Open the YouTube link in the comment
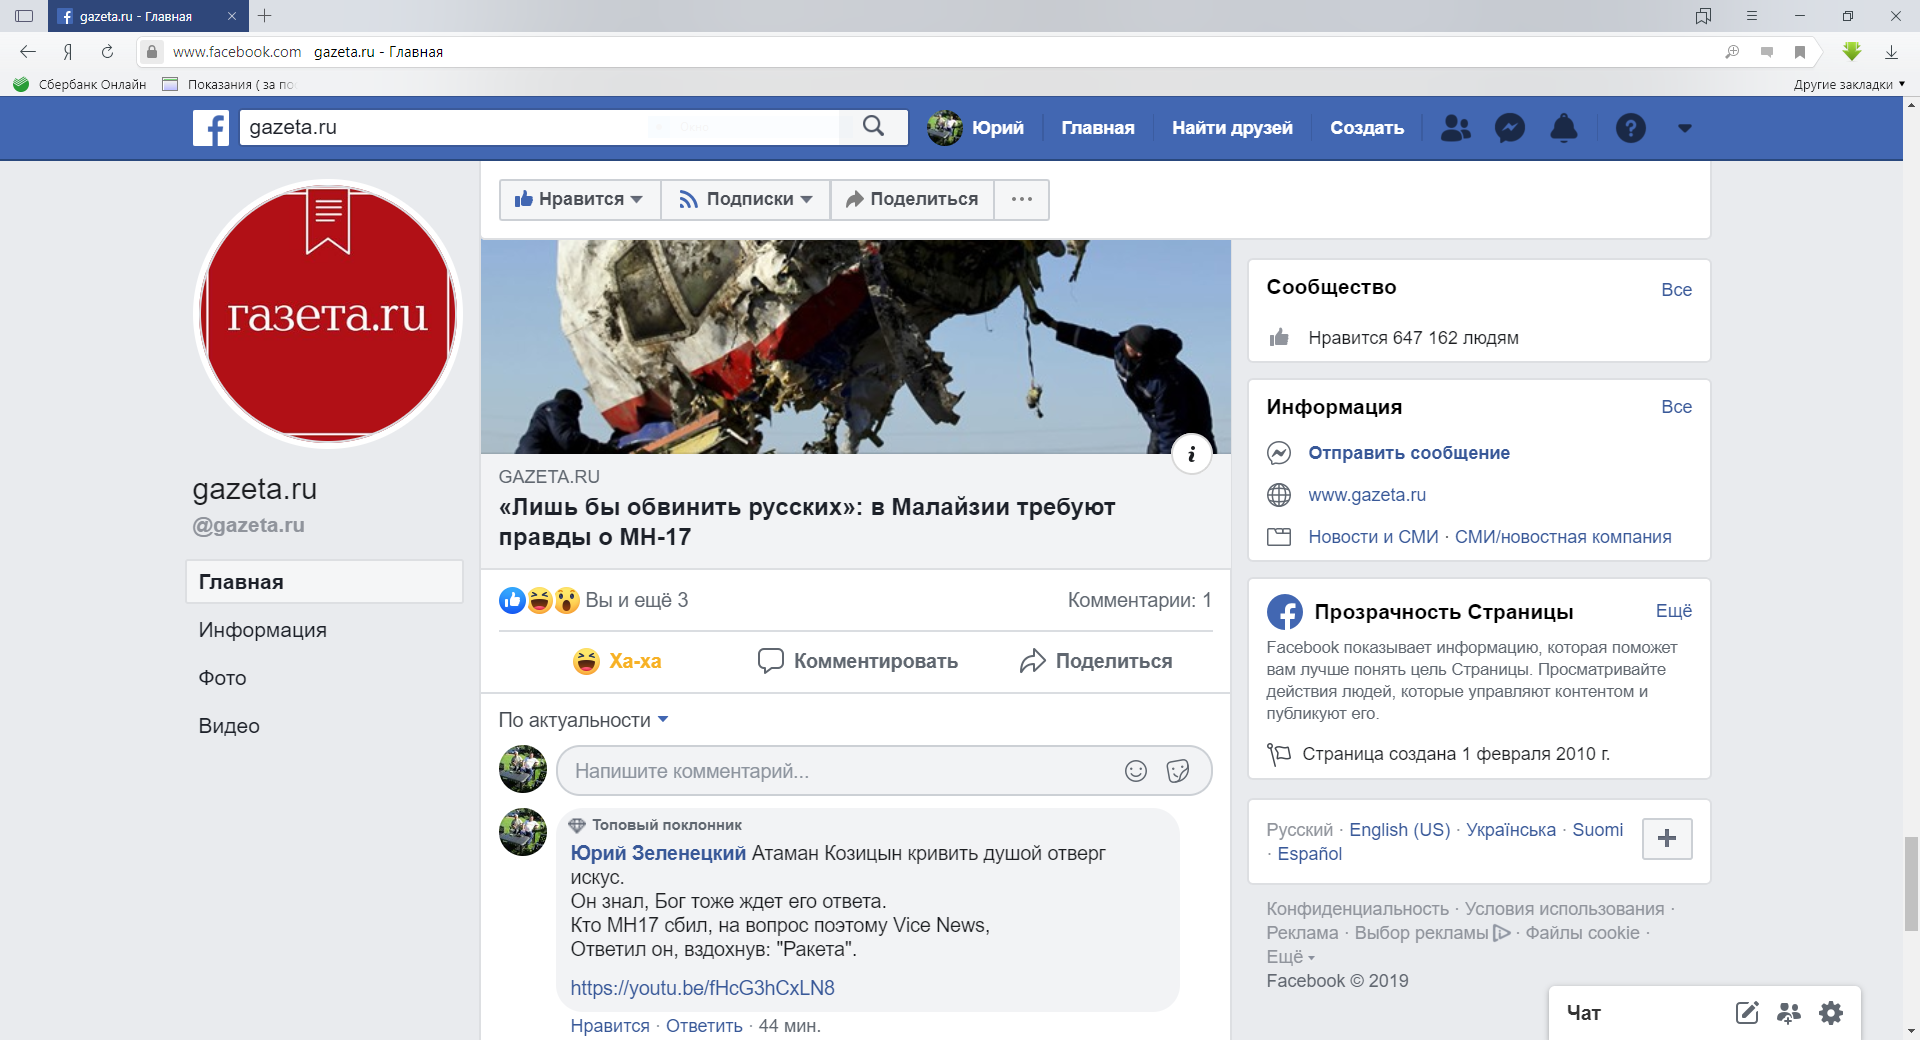 point(702,988)
